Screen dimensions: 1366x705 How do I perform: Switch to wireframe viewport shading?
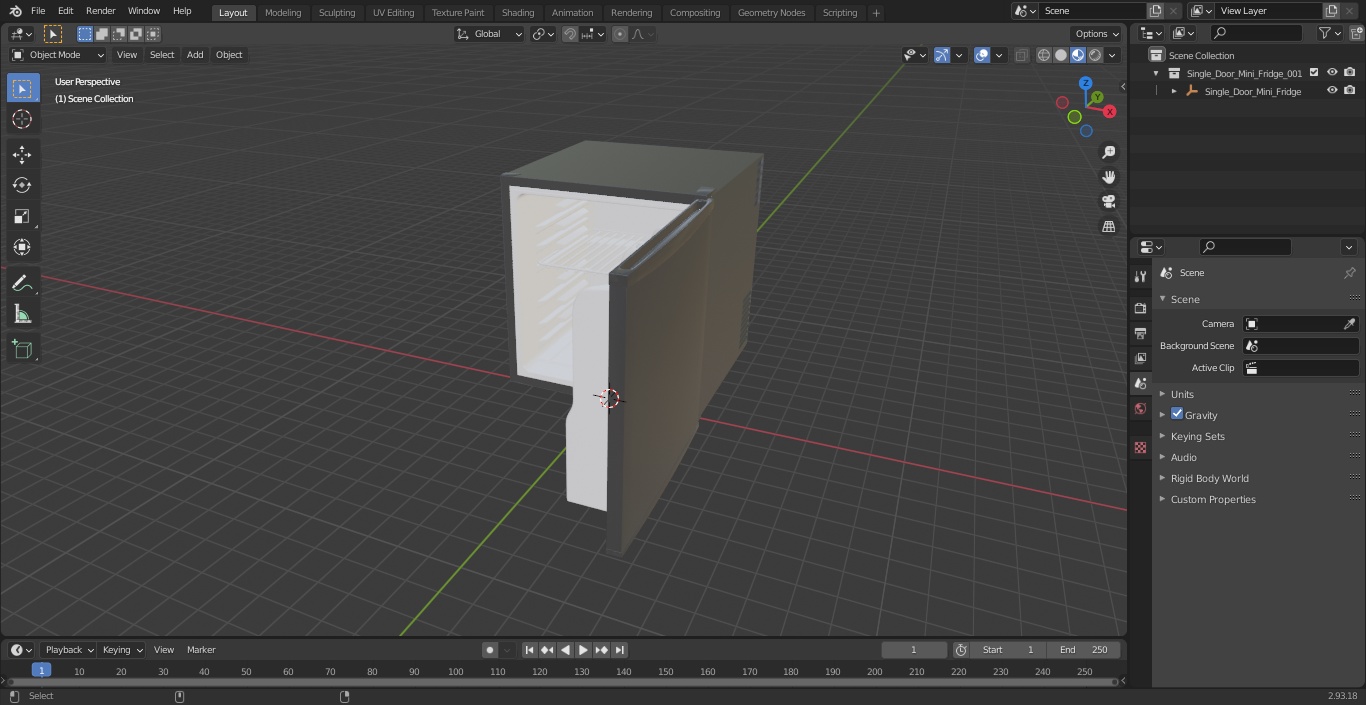tap(1044, 55)
